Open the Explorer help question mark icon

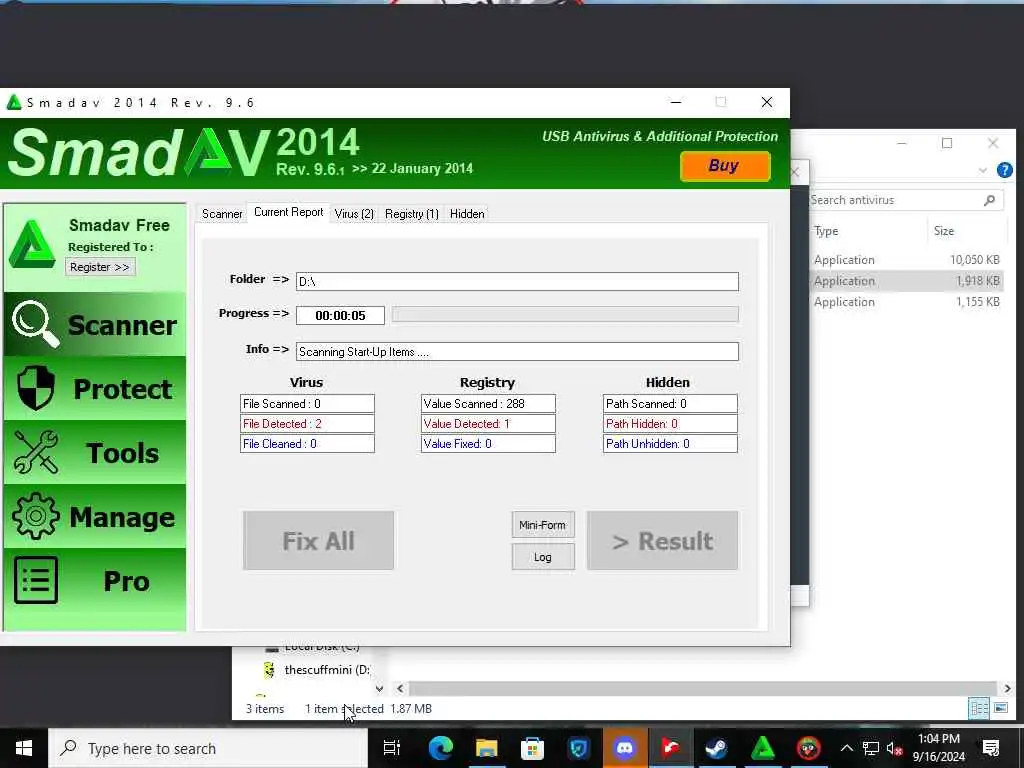(1004, 170)
